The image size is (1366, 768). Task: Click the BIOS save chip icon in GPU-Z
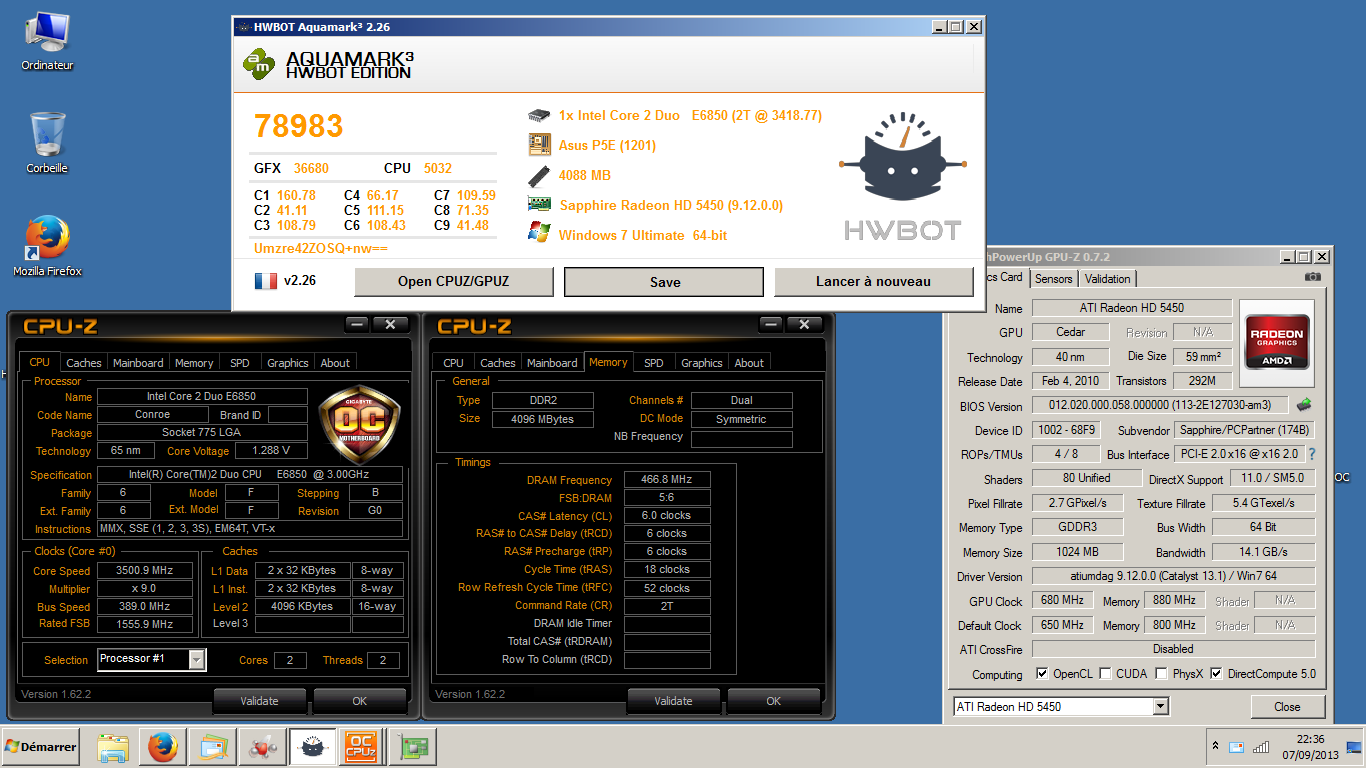pyautogui.click(x=1304, y=406)
